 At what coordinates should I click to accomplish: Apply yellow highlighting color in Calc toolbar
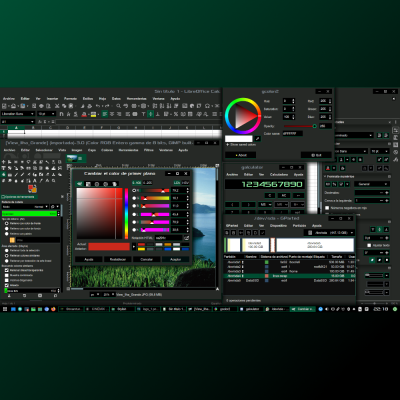[93, 114]
